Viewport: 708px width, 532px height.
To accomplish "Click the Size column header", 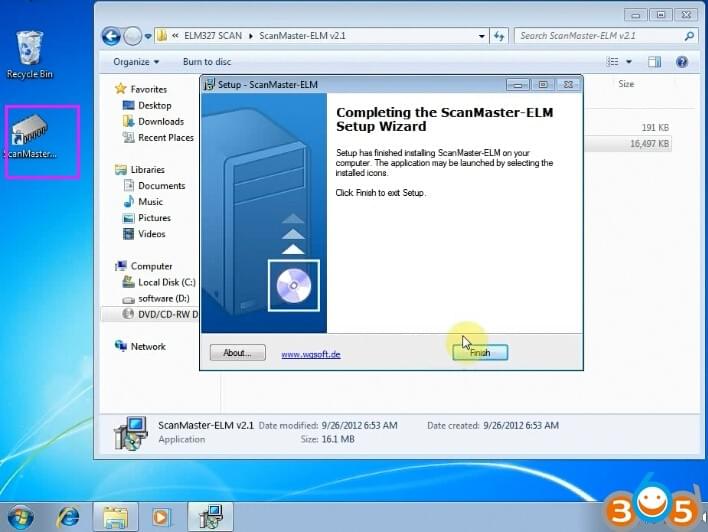I will (x=626, y=84).
